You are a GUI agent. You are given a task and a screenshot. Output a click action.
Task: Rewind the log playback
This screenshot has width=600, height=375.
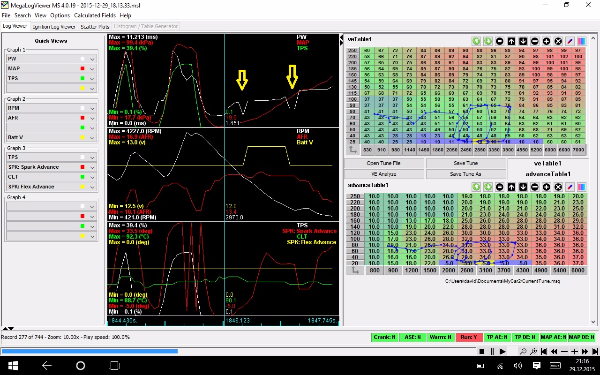[554, 351]
